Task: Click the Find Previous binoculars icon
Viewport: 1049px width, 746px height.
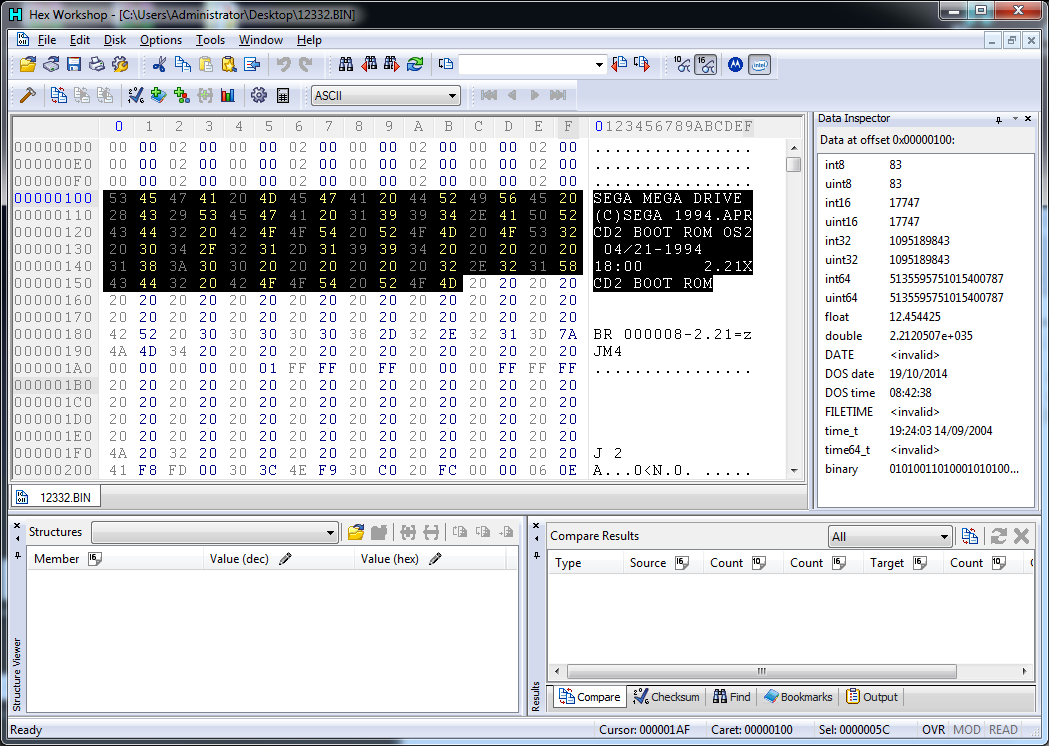Action: (369, 64)
